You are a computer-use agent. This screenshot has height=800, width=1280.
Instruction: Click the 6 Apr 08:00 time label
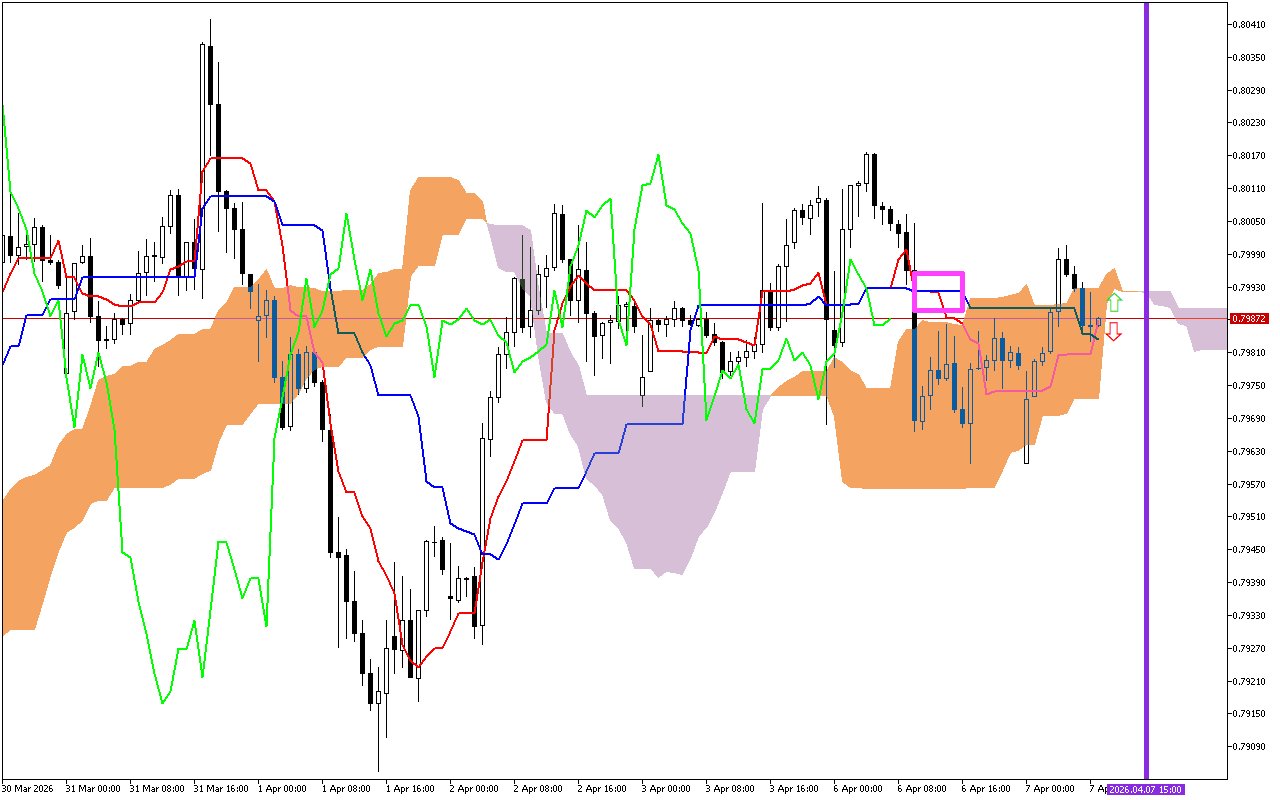click(922, 788)
